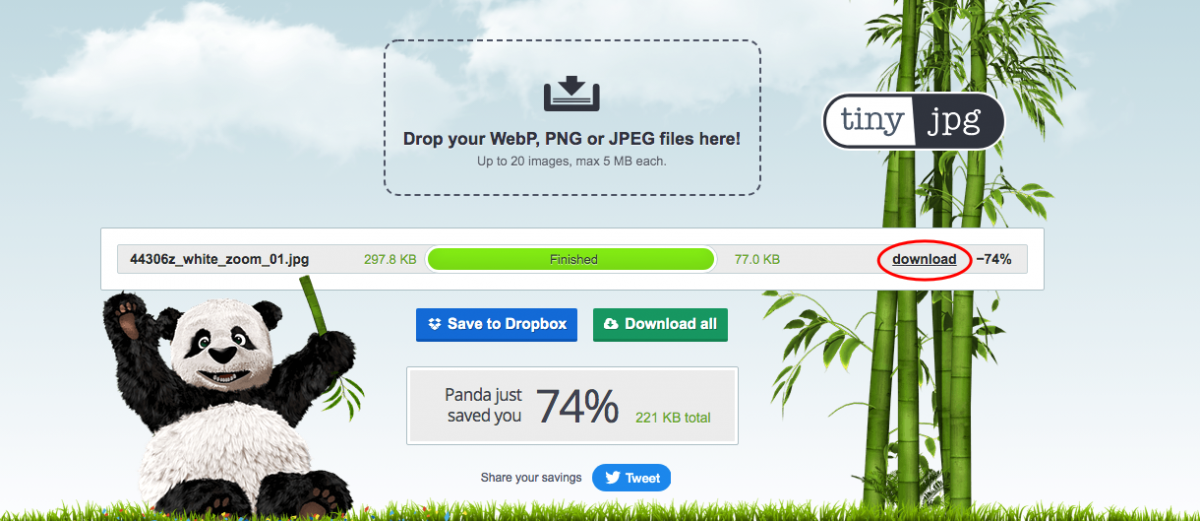This screenshot has height=521, width=1200.
Task: Select the 44306z_white_zoom_01.jpg file name
Action: pyautogui.click(x=219, y=259)
